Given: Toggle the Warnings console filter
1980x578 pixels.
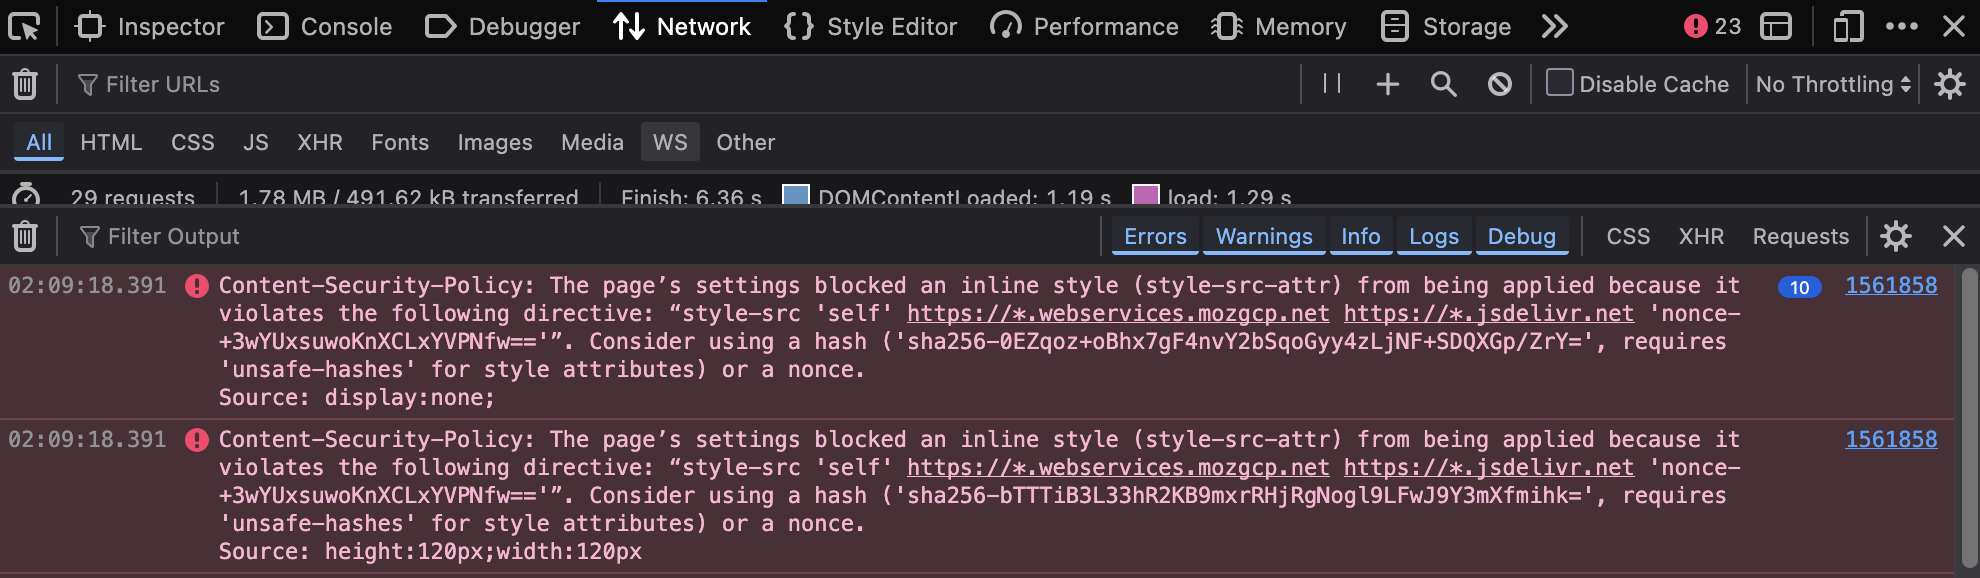Looking at the screenshot, I should pyautogui.click(x=1264, y=237).
